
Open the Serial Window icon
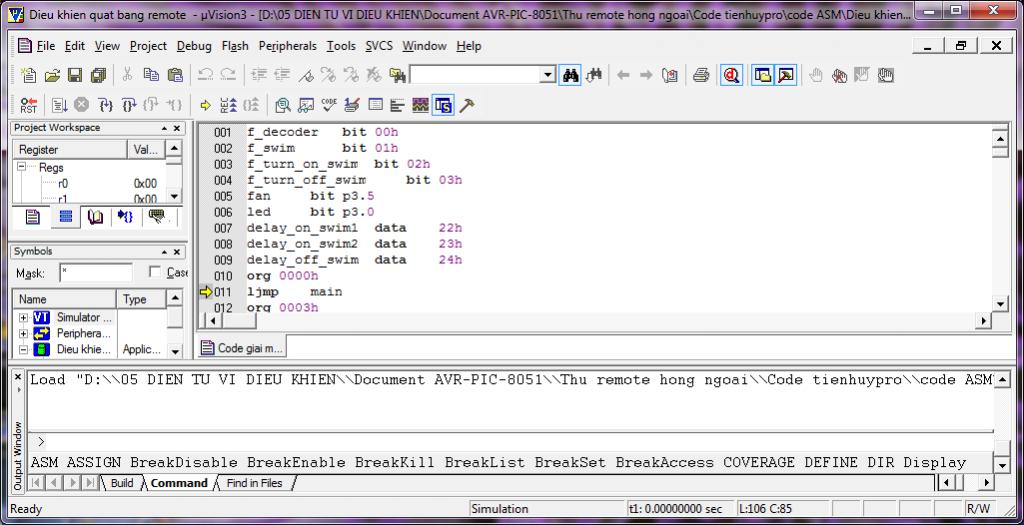[352, 105]
